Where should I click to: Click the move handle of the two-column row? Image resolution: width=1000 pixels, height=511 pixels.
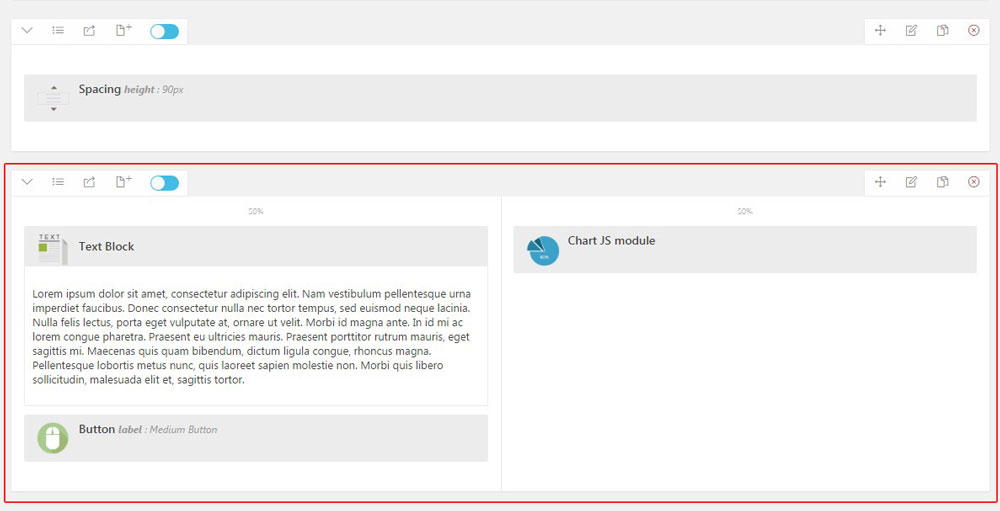880,182
